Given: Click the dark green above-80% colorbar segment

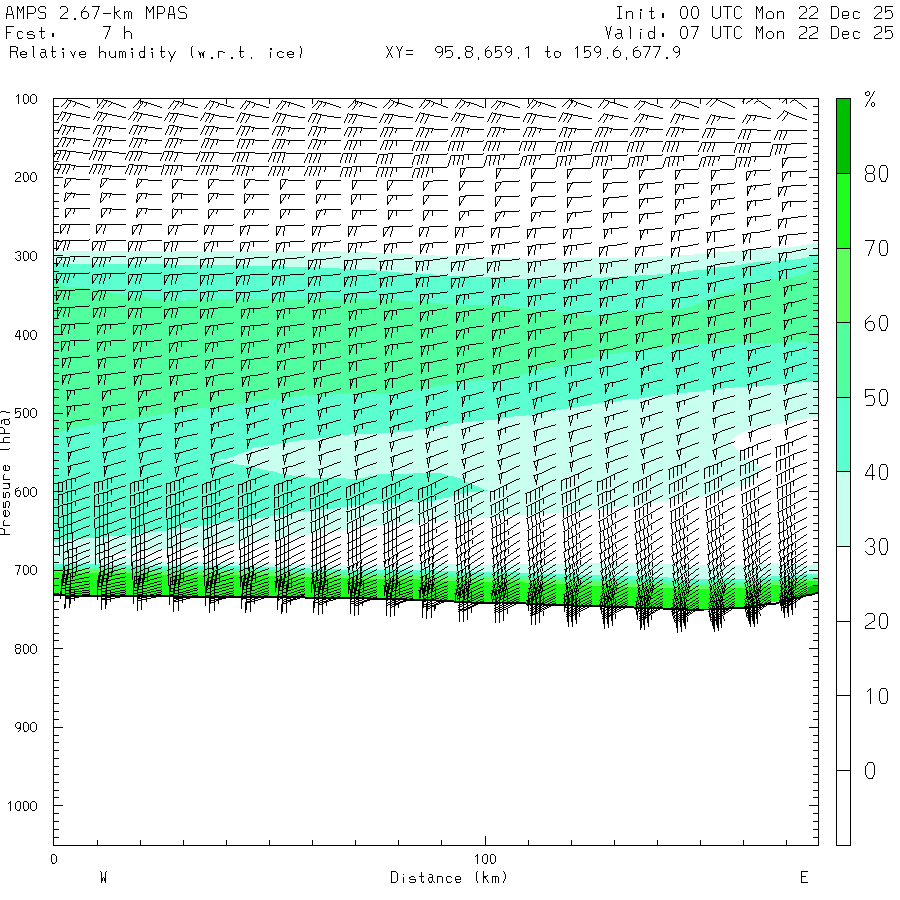Looking at the screenshot, I should click(843, 136).
